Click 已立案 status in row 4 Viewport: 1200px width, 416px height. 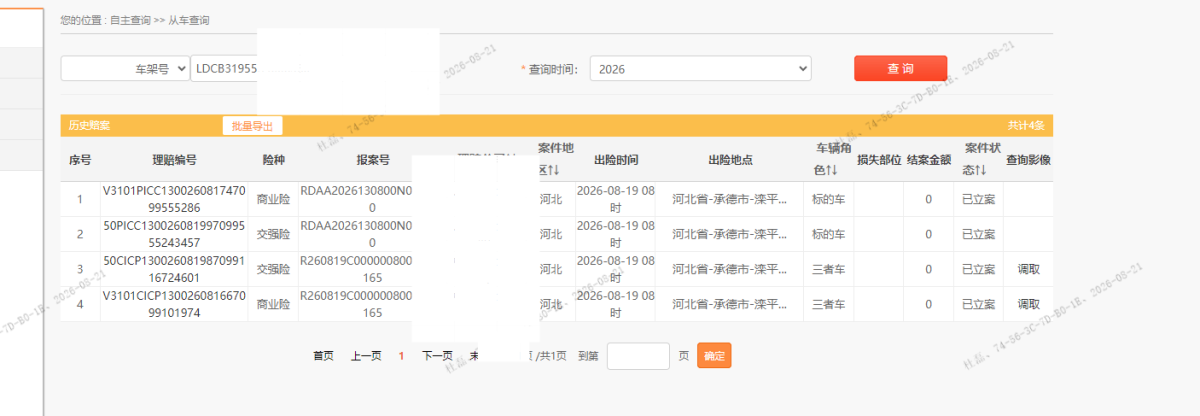tap(978, 304)
